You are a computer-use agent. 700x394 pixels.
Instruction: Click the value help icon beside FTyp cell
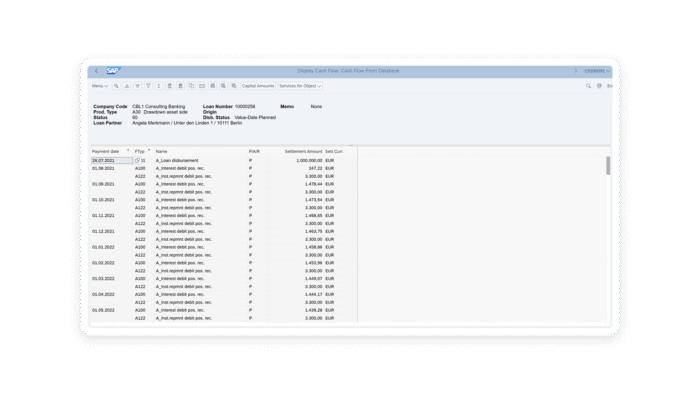pos(137,160)
